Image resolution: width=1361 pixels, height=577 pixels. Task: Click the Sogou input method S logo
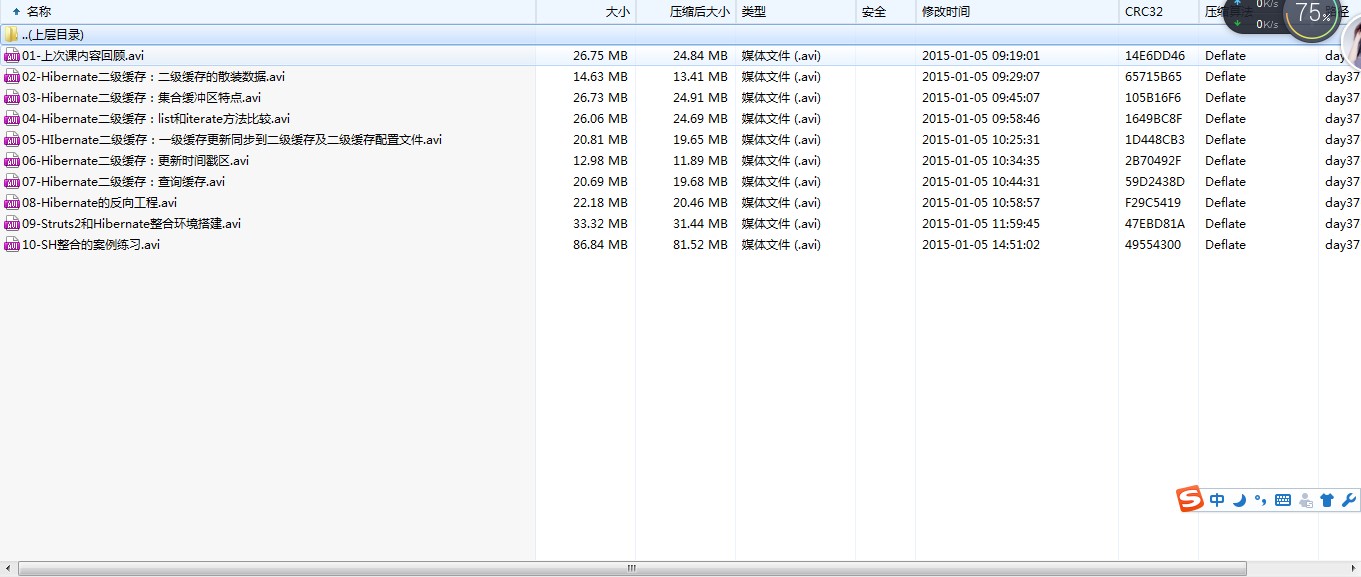(1189, 500)
